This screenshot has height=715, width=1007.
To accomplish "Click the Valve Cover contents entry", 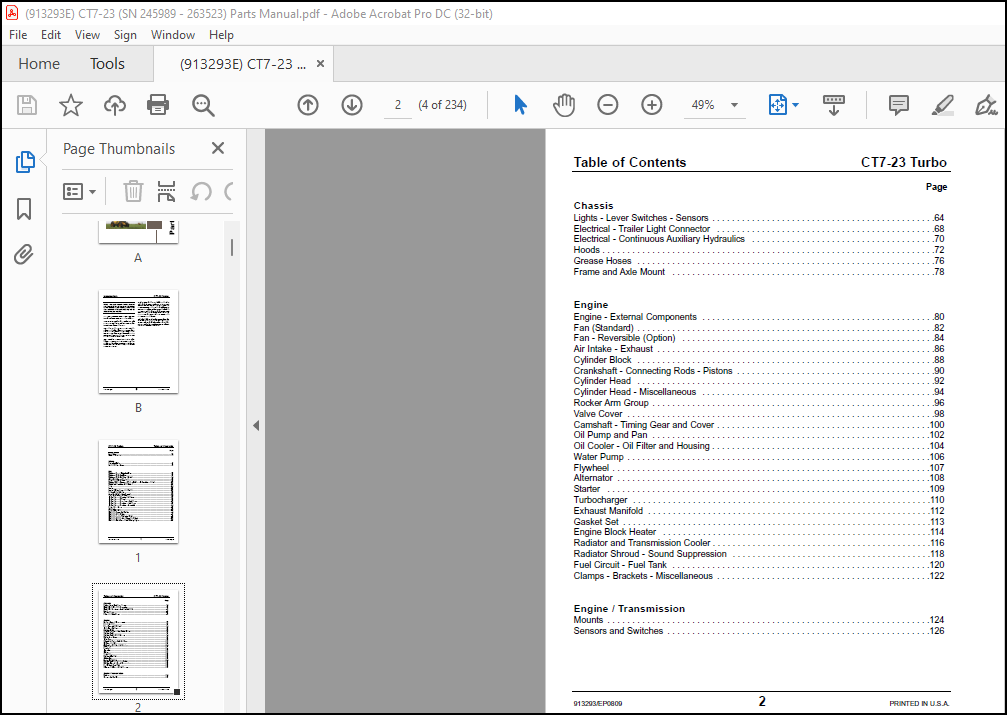I will click(758, 414).
